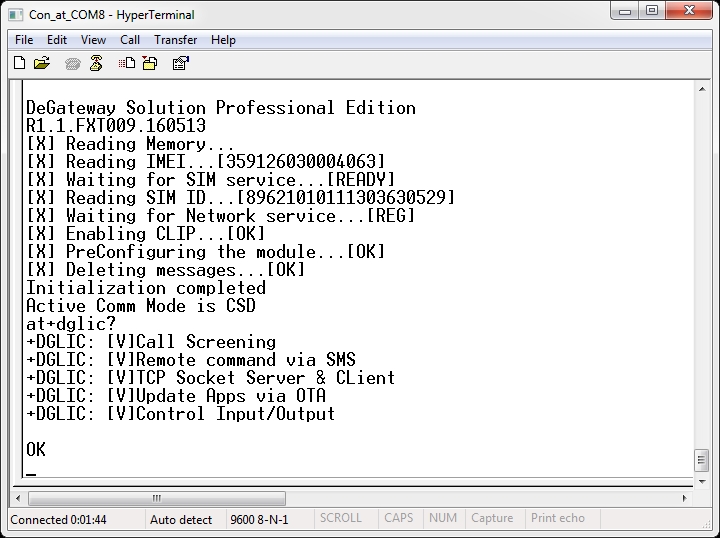
Task: Click the Open file folder icon
Action: (x=42, y=63)
